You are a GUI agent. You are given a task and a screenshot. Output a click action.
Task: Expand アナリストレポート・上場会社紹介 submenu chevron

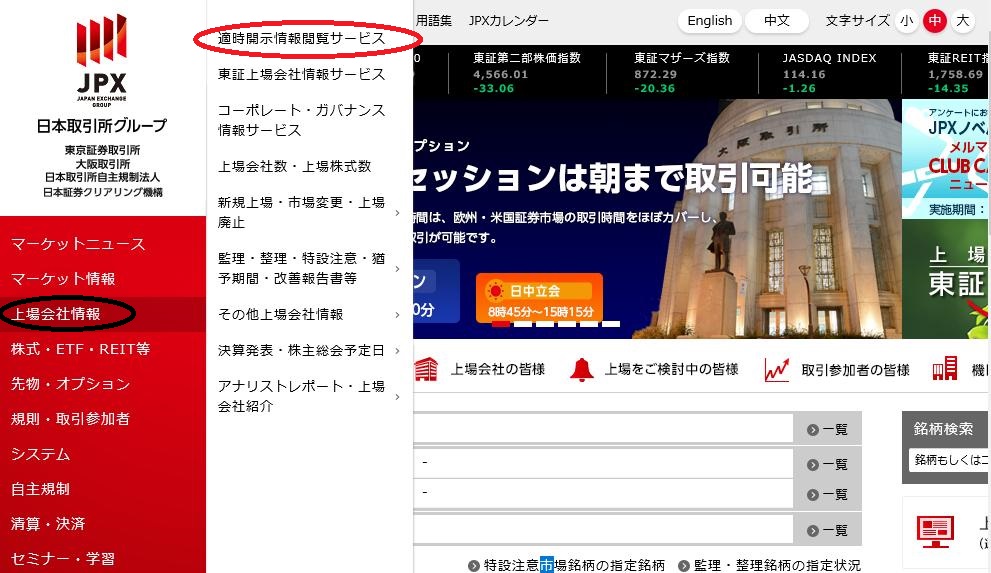click(x=397, y=397)
